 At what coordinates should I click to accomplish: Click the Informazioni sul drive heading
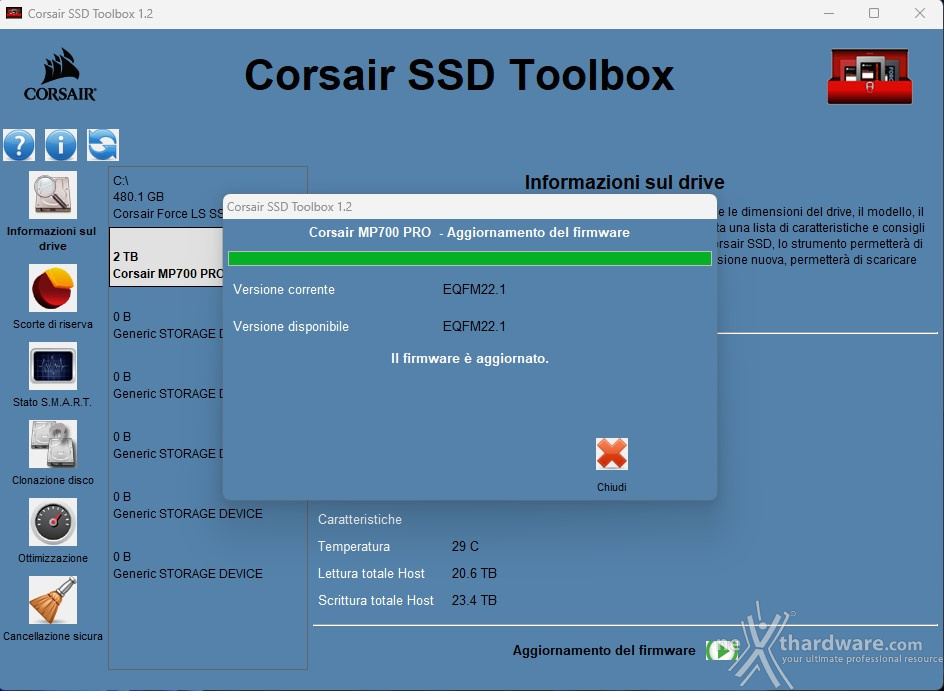pos(624,182)
